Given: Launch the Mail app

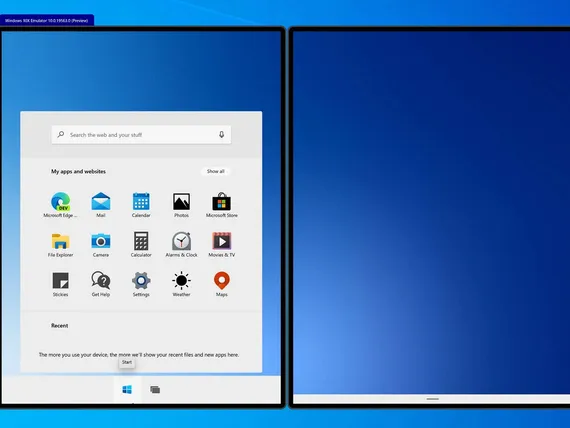Looking at the screenshot, I should (101, 205).
